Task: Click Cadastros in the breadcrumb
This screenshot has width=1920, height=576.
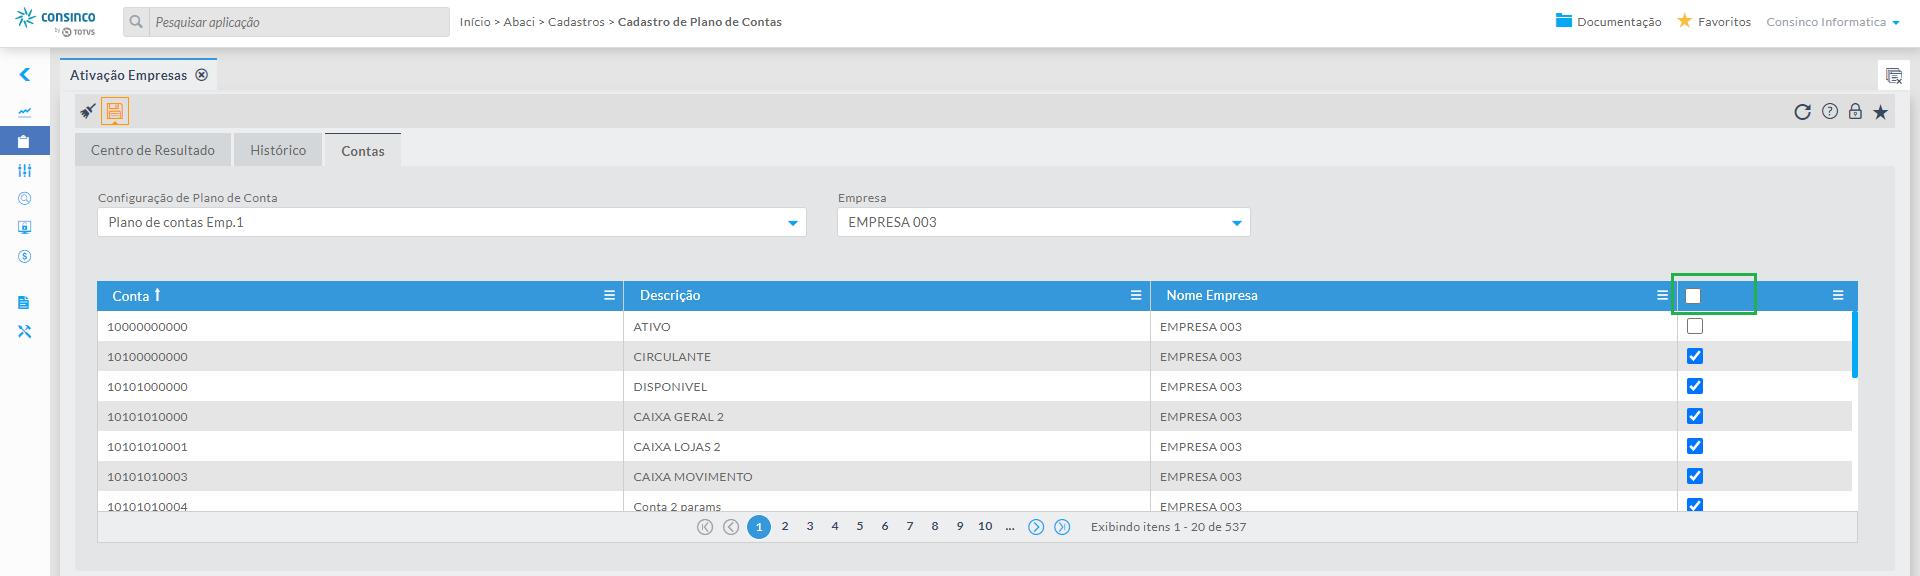Action: coord(576,22)
